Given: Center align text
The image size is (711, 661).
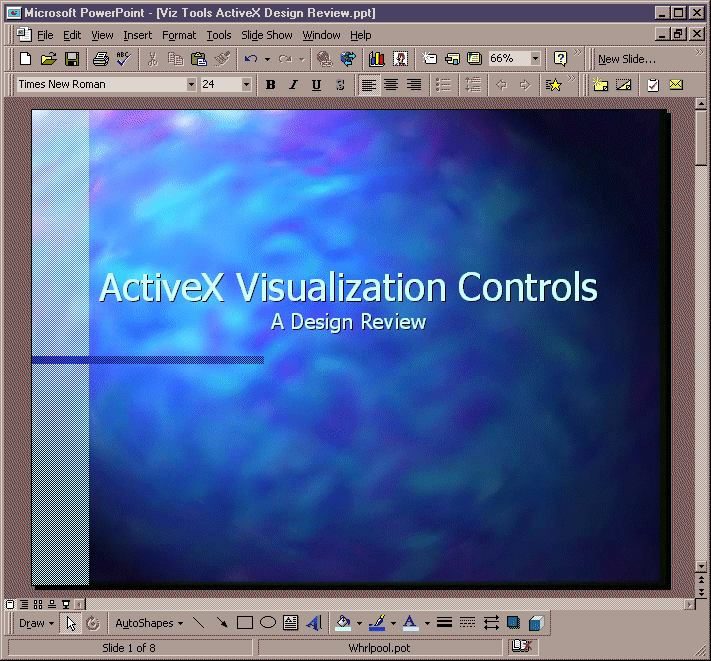Looking at the screenshot, I should [391, 84].
